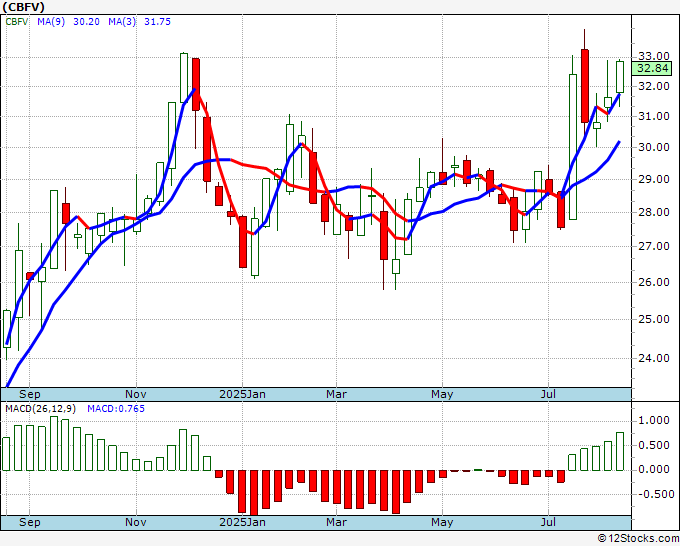
Task: Click the tall red July candlestick above 33.00
Action: 585,86
